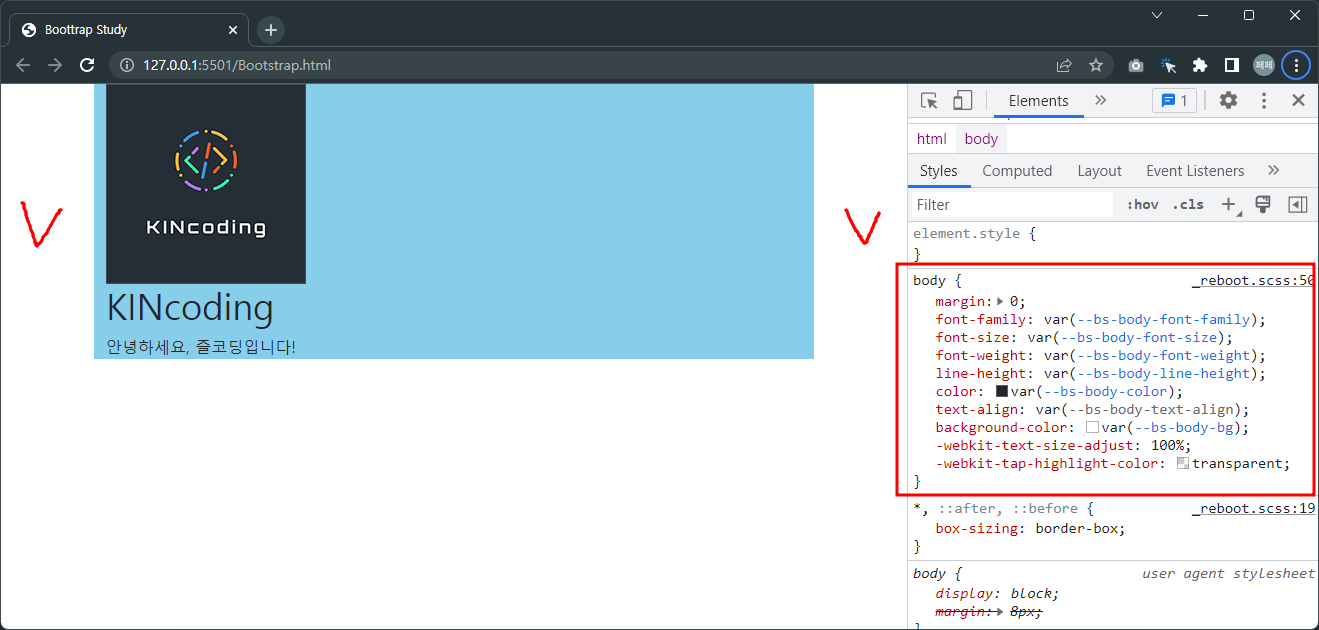Image resolution: width=1319 pixels, height=630 pixels.
Task: Toggle .cls element classes panel
Action: [1187, 204]
